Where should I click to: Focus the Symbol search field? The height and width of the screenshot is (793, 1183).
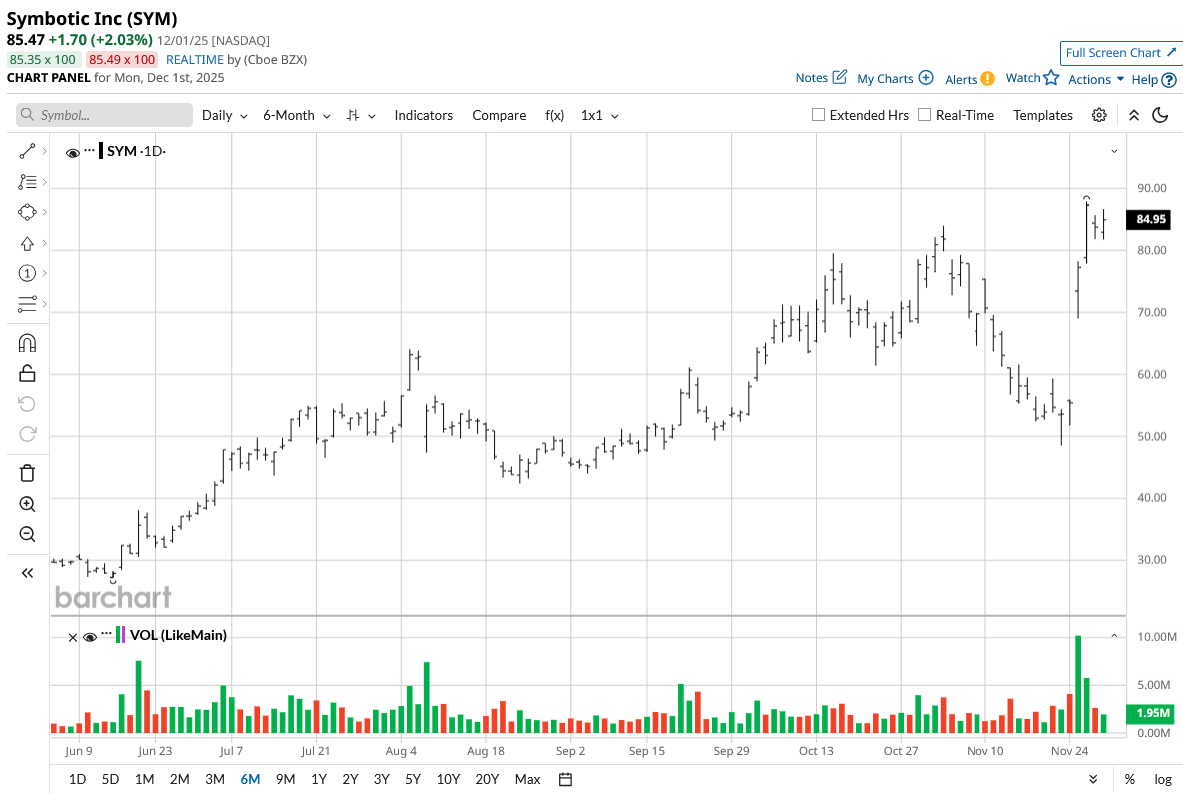tap(104, 115)
